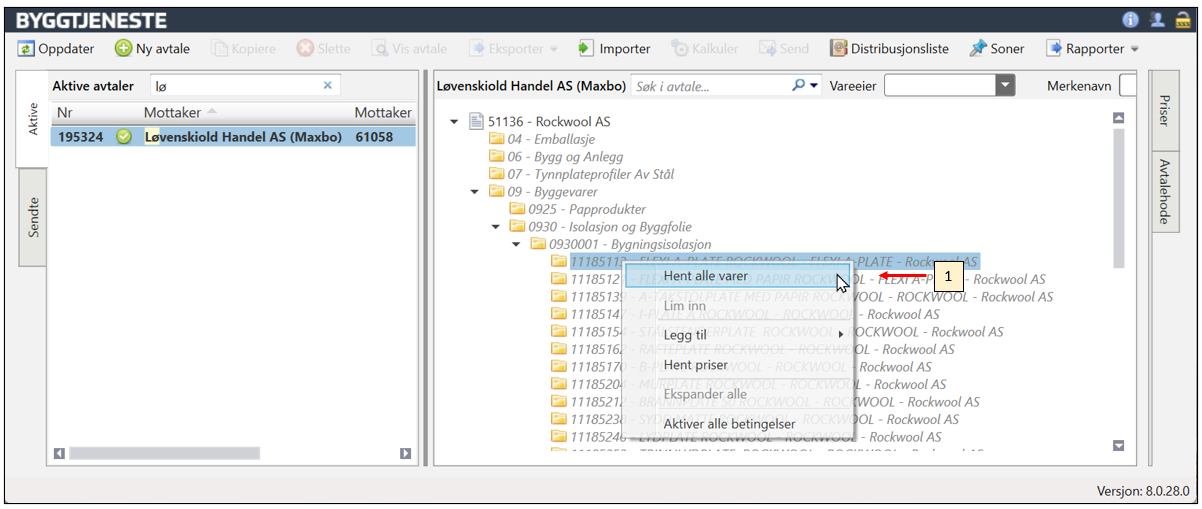Open the Priser side tab

click(1163, 110)
